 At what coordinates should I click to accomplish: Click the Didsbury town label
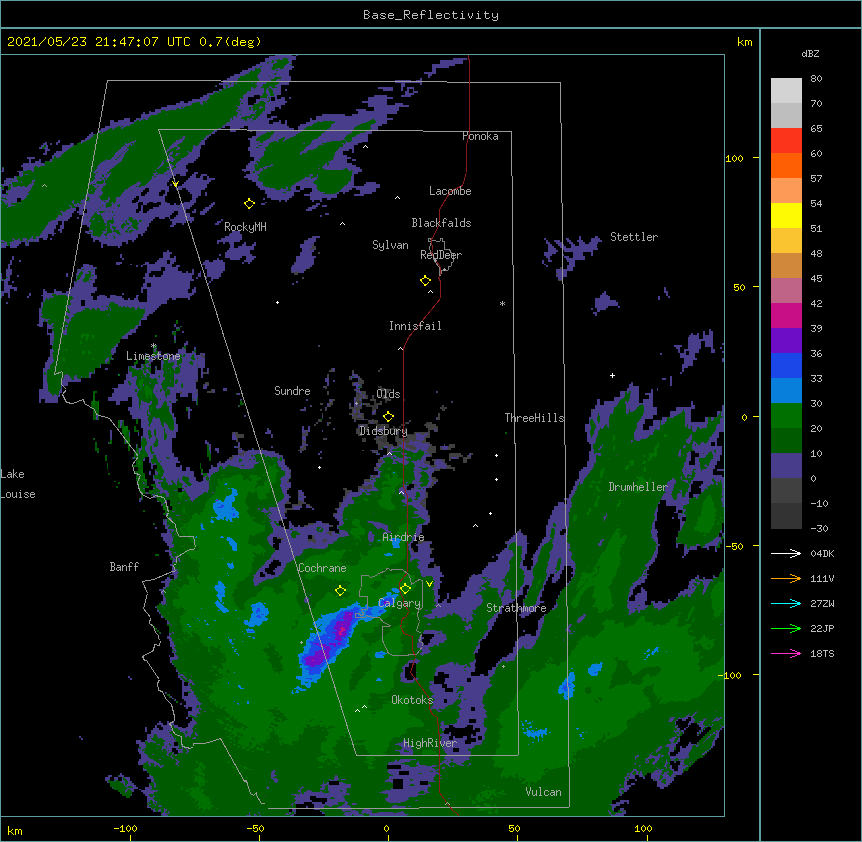[383, 431]
